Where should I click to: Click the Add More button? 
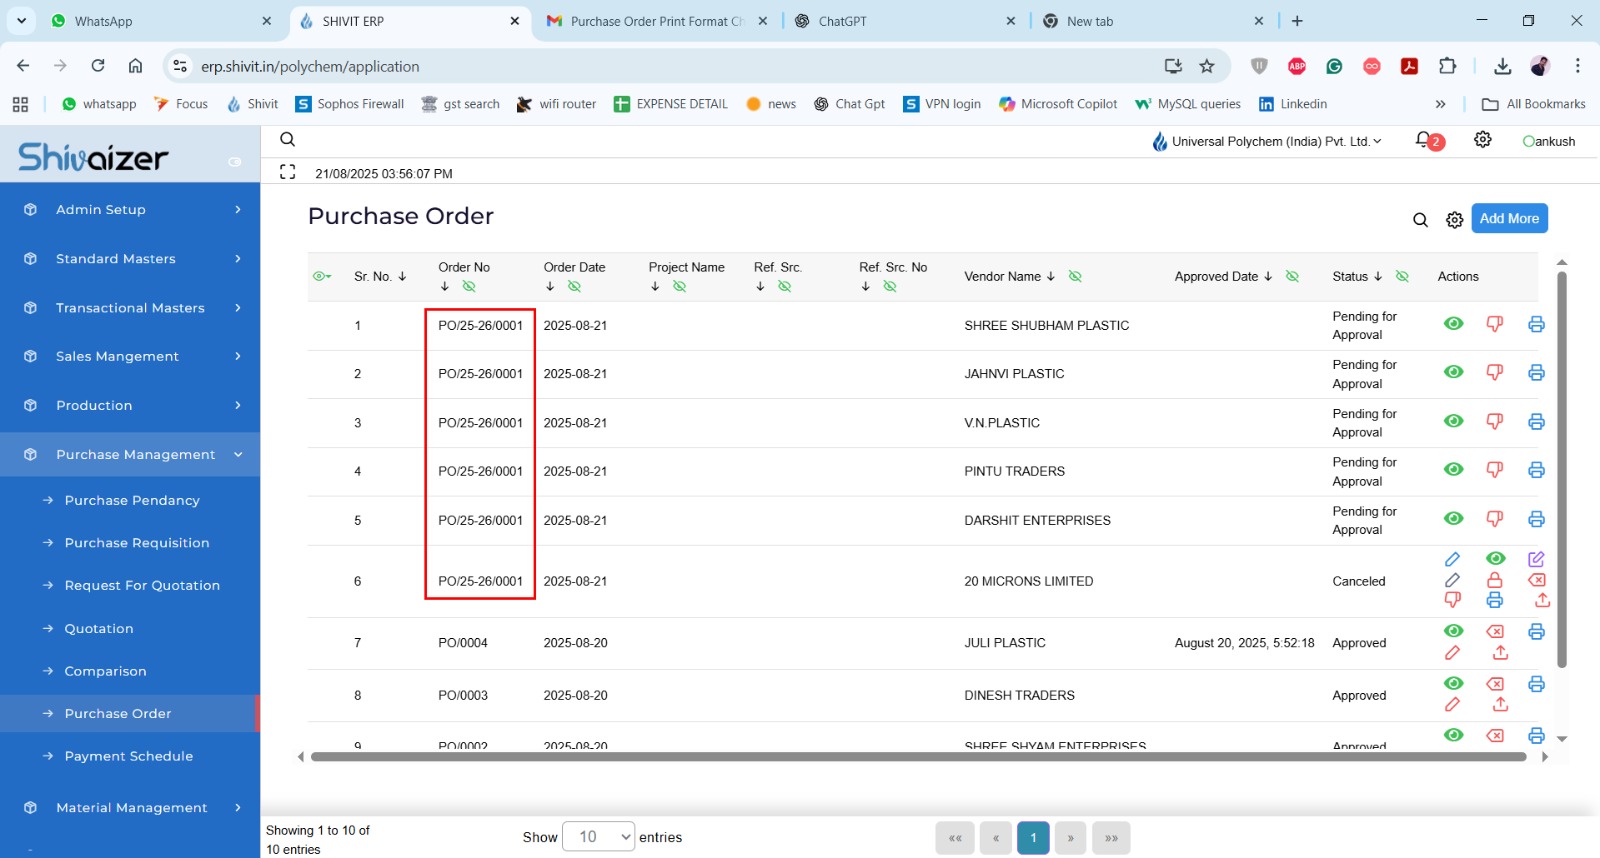pyautogui.click(x=1509, y=219)
